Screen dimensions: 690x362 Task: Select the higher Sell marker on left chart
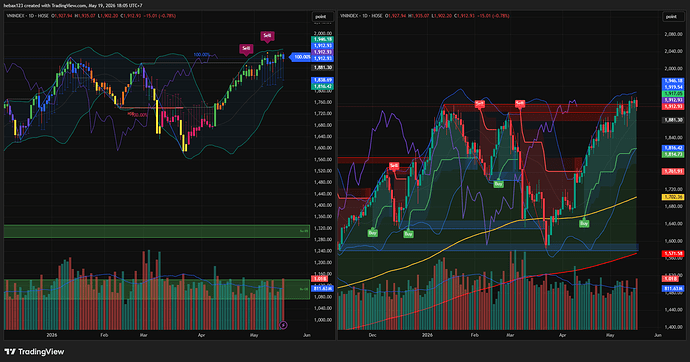(267, 36)
